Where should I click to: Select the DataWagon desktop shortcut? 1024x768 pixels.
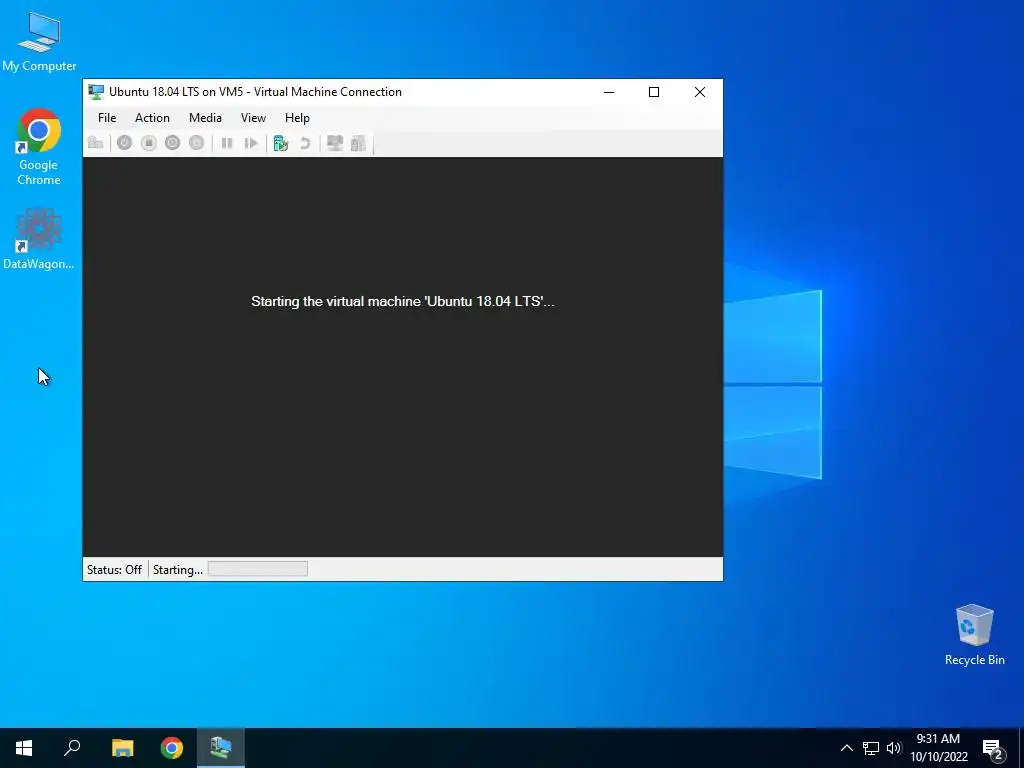[39, 239]
